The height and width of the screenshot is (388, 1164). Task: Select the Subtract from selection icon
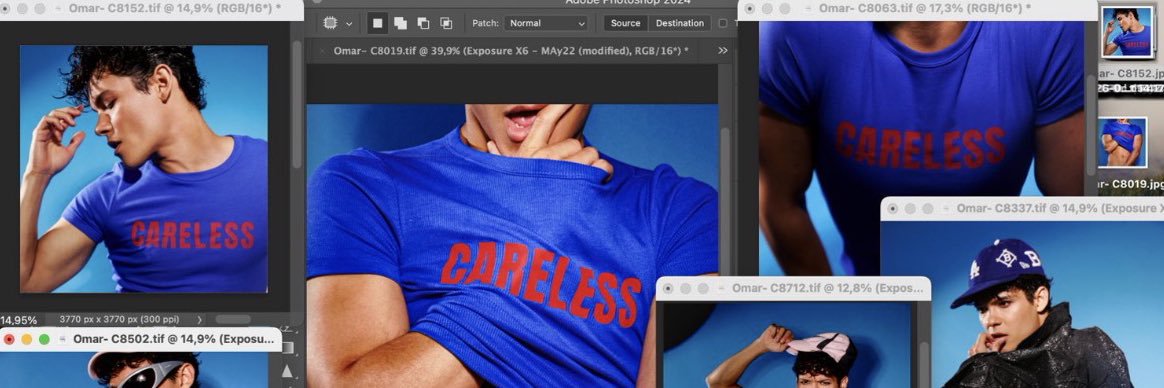[x=423, y=23]
